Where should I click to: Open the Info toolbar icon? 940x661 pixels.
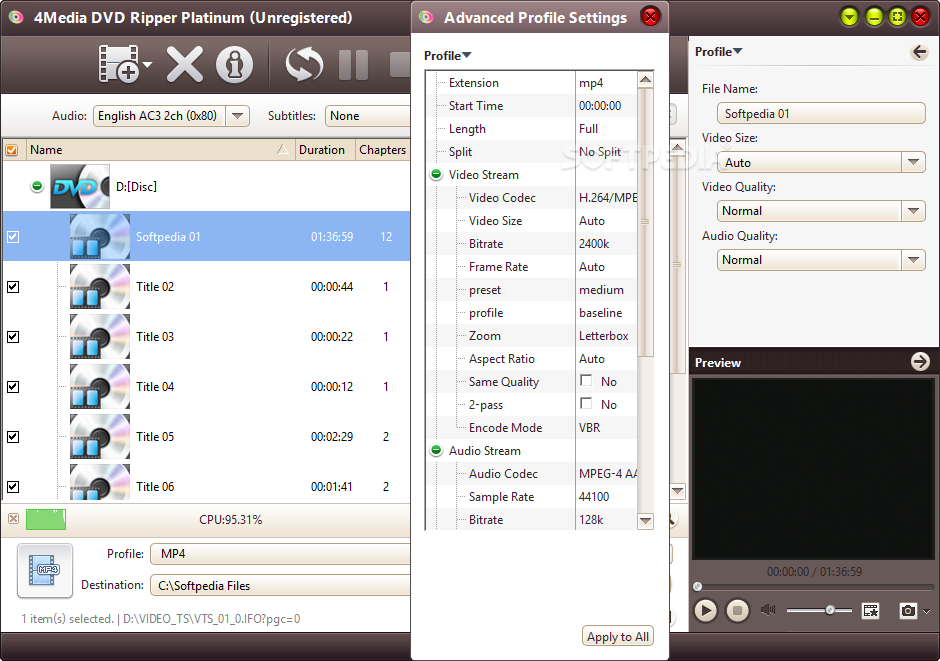tap(234, 64)
